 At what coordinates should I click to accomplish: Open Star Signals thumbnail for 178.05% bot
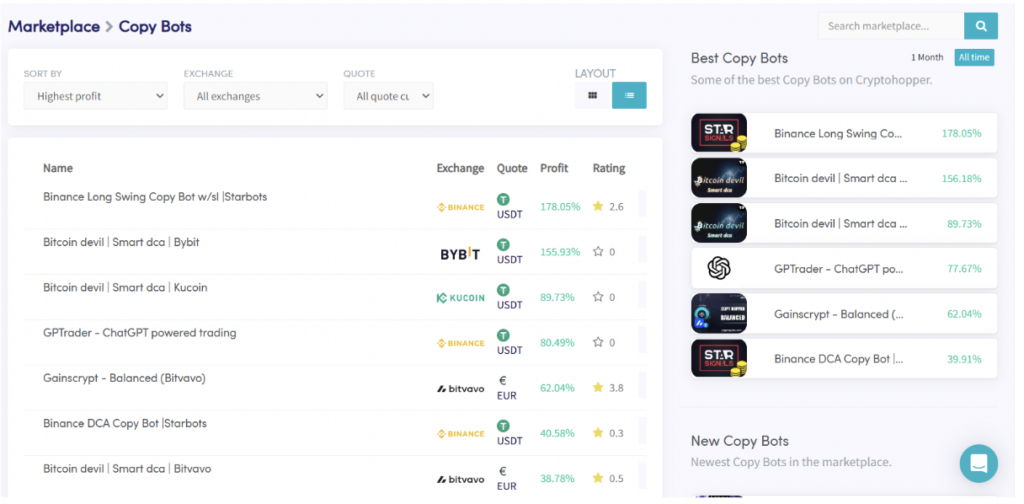pyautogui.click(x=719, y=133)
